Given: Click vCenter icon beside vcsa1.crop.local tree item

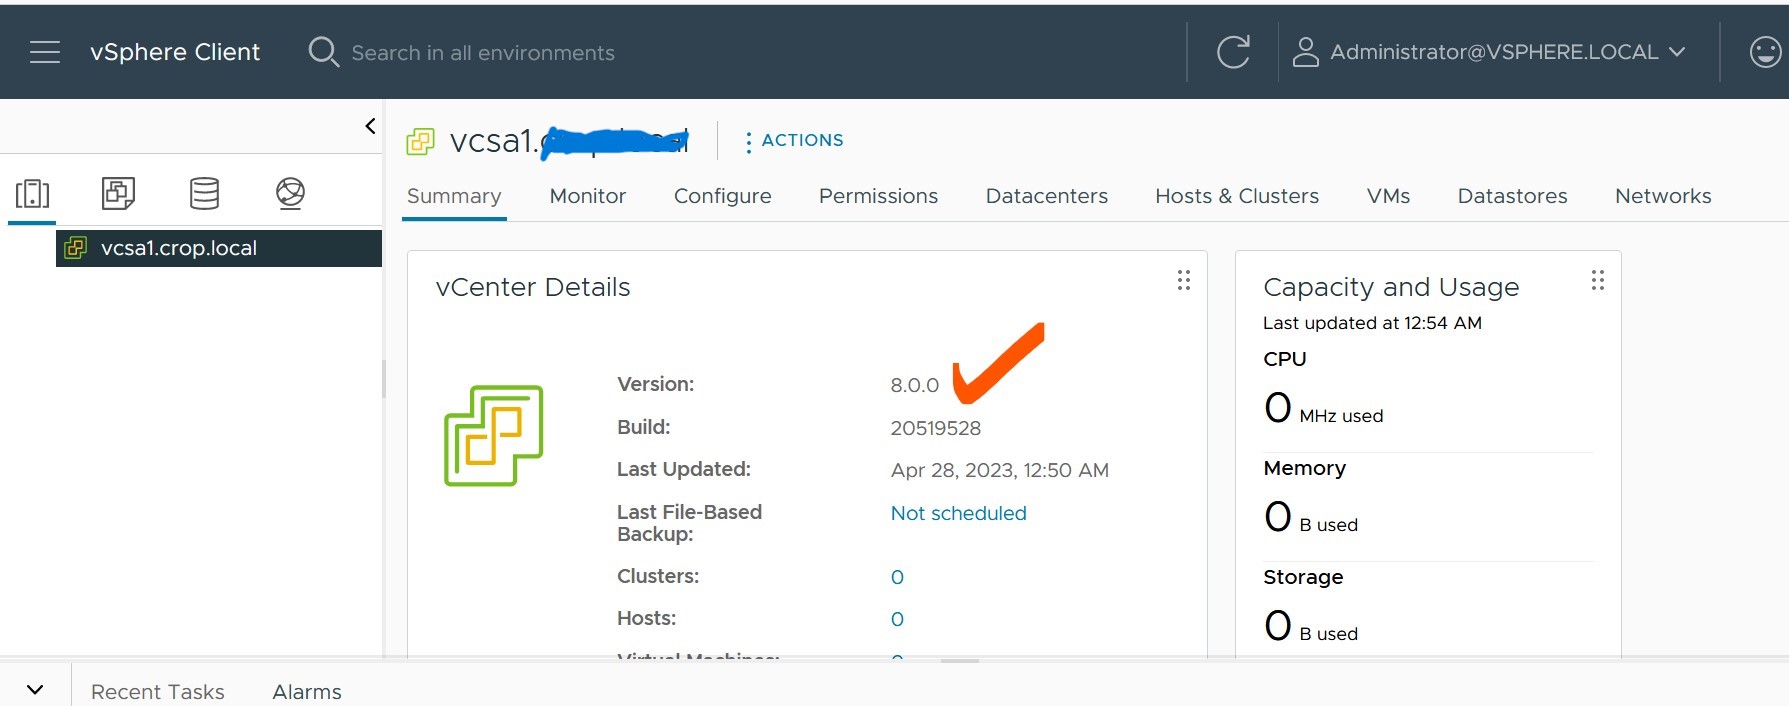Looking at the screenshot, I should 75,248.
